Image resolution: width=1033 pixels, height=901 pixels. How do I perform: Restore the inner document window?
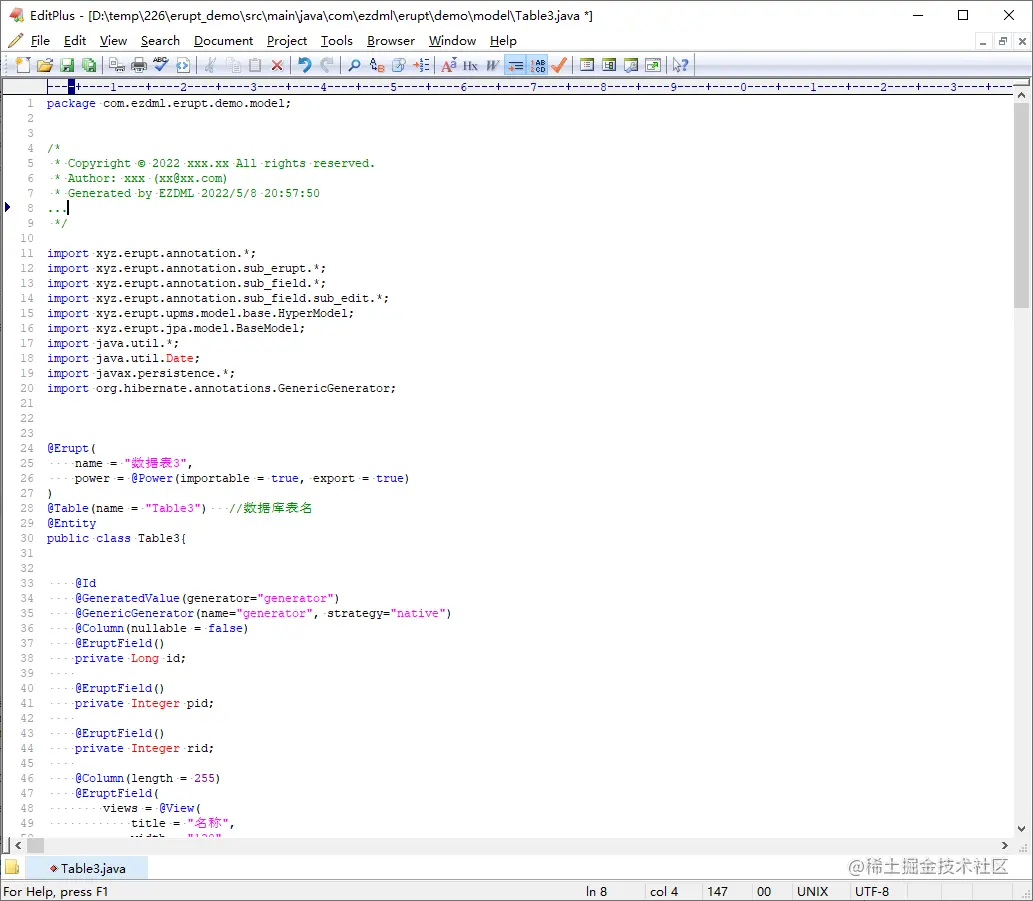click(1003, 41)
